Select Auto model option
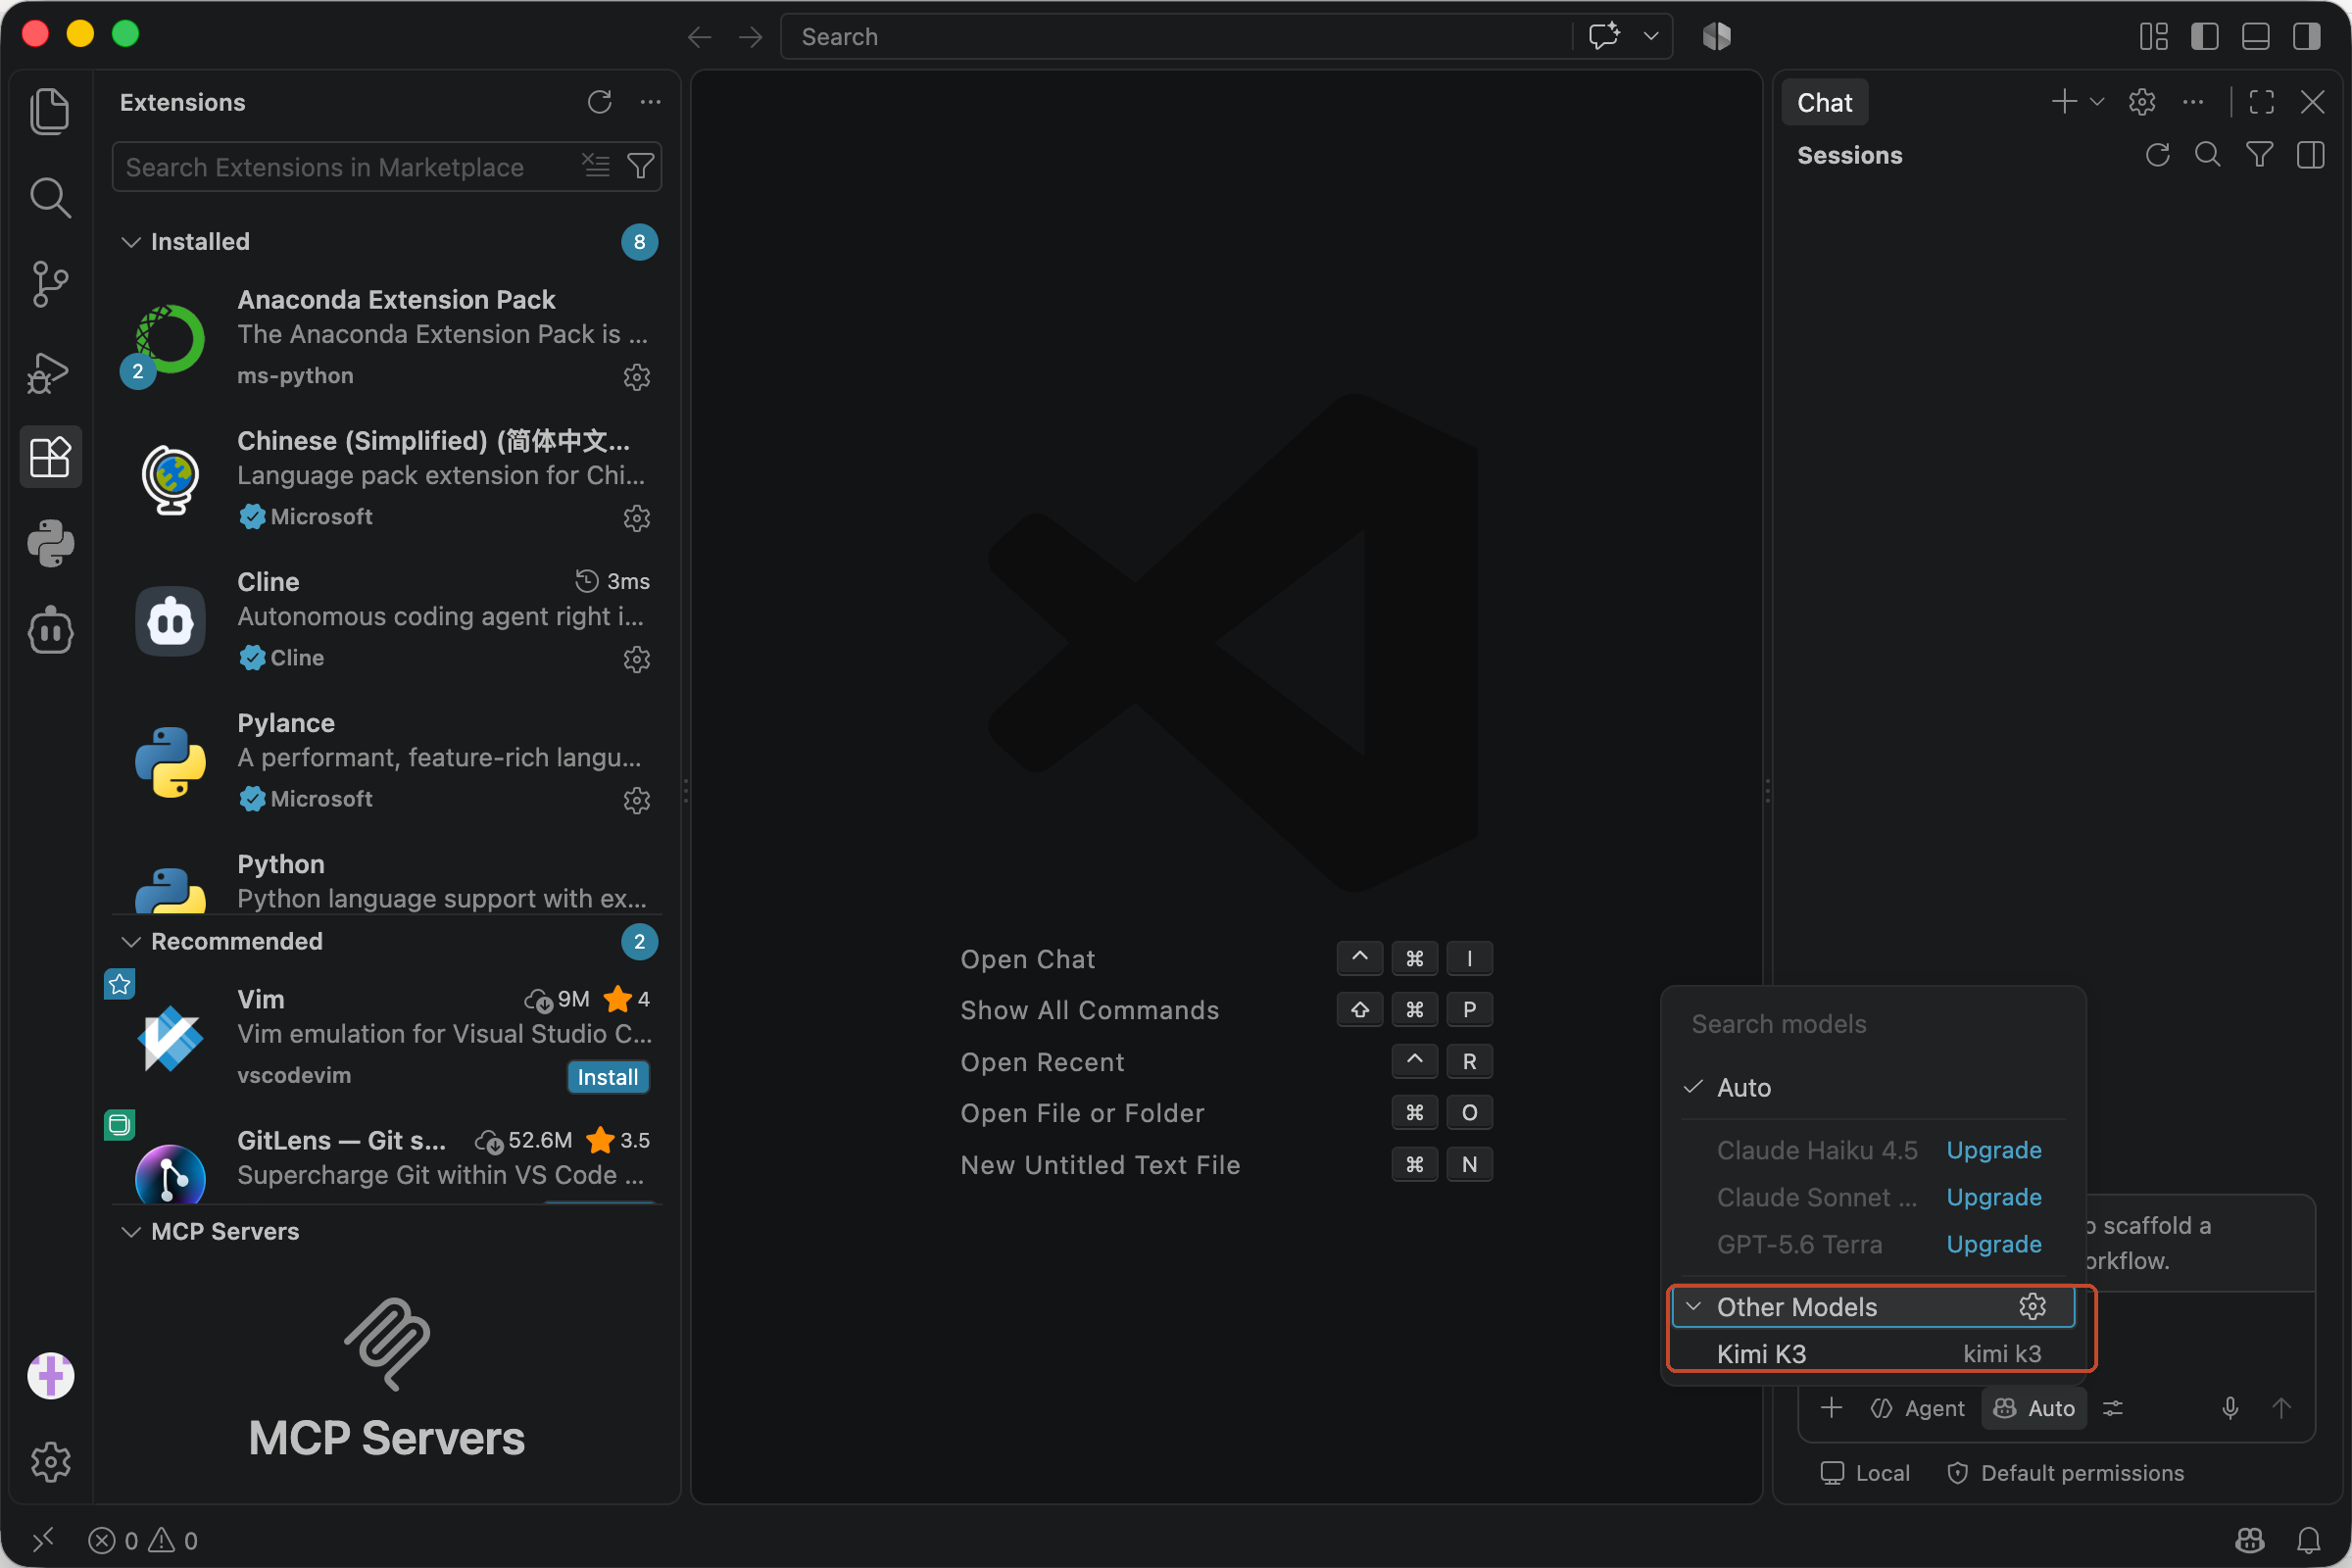 [1873, 1087]
